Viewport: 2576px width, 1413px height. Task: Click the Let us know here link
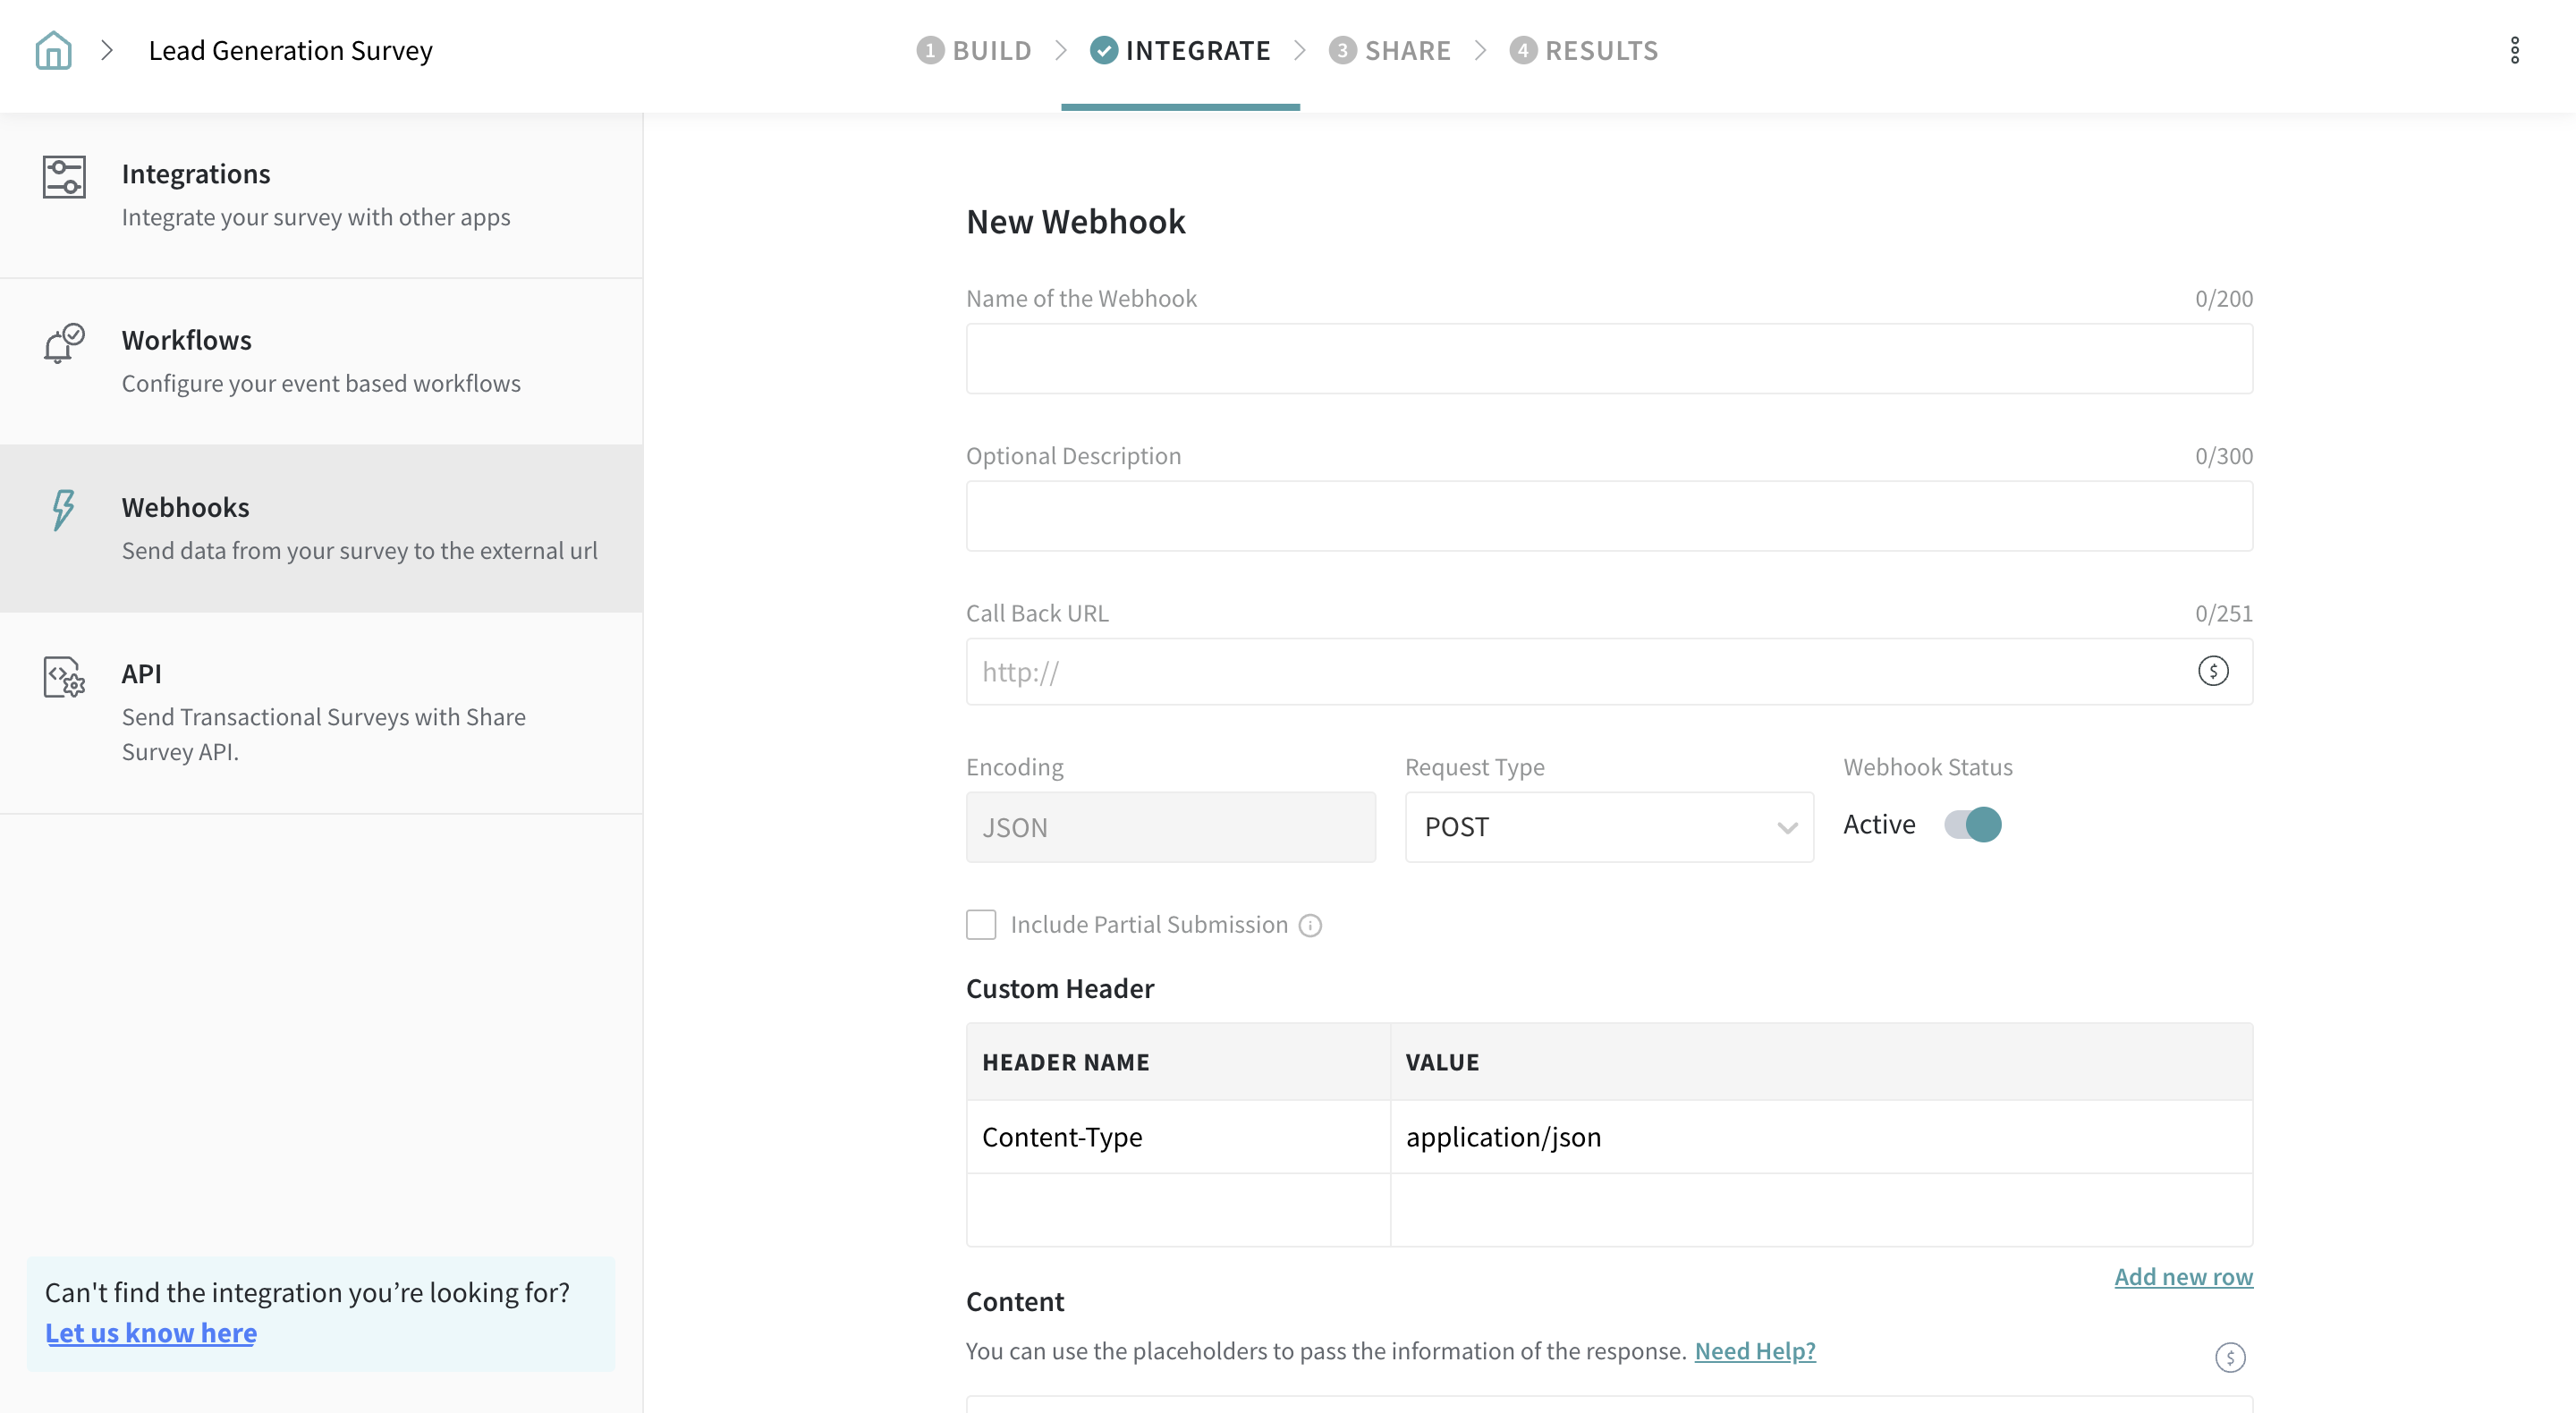click(x=151, y=1333)
